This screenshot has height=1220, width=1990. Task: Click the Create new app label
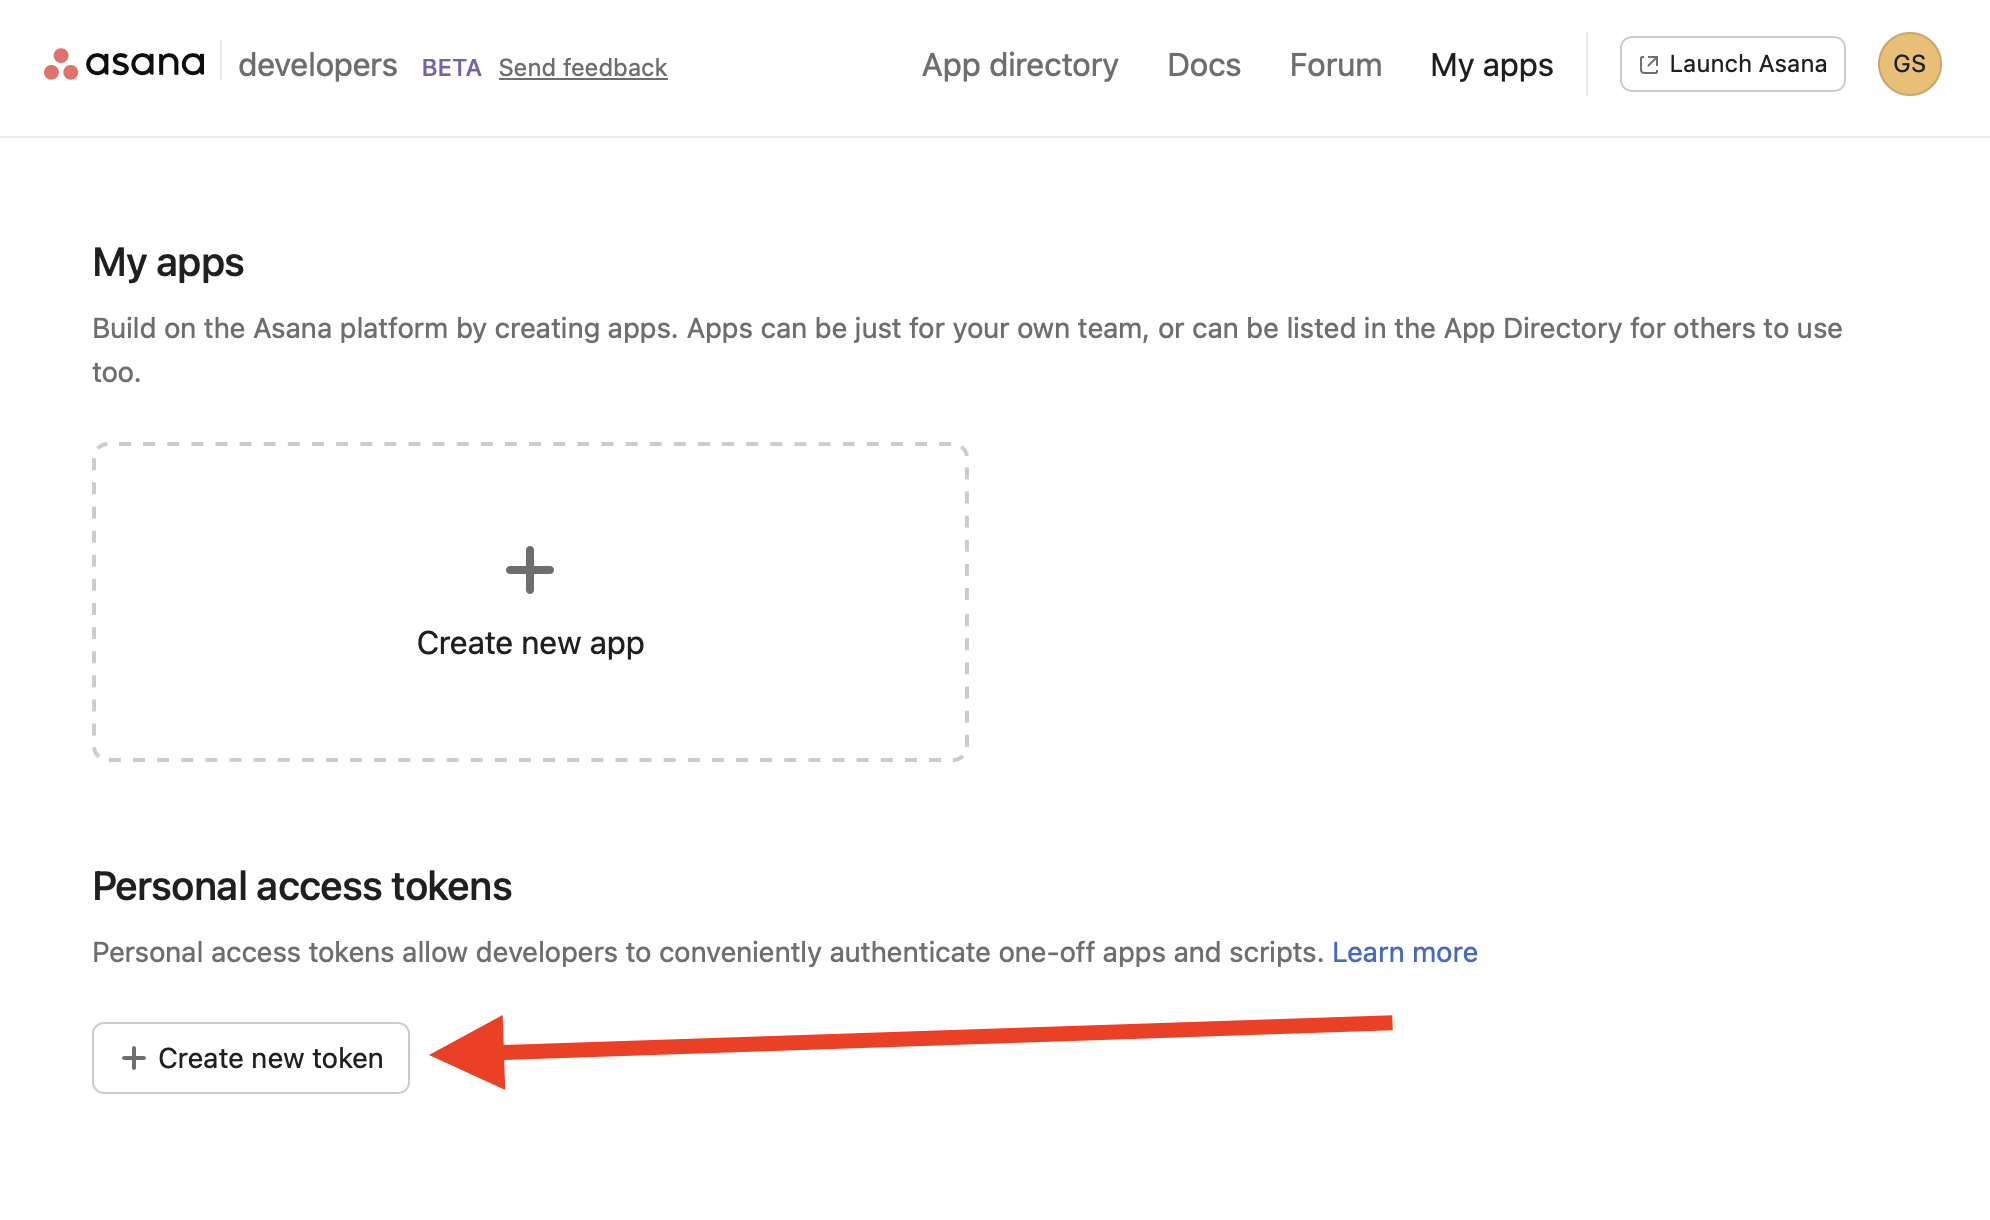(530, 643)
